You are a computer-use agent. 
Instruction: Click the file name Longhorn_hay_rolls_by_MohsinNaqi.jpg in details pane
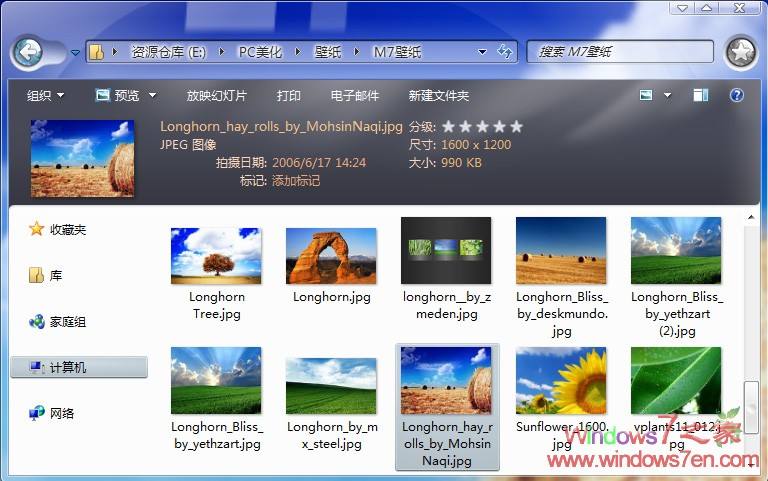click(x=281, y=127)
